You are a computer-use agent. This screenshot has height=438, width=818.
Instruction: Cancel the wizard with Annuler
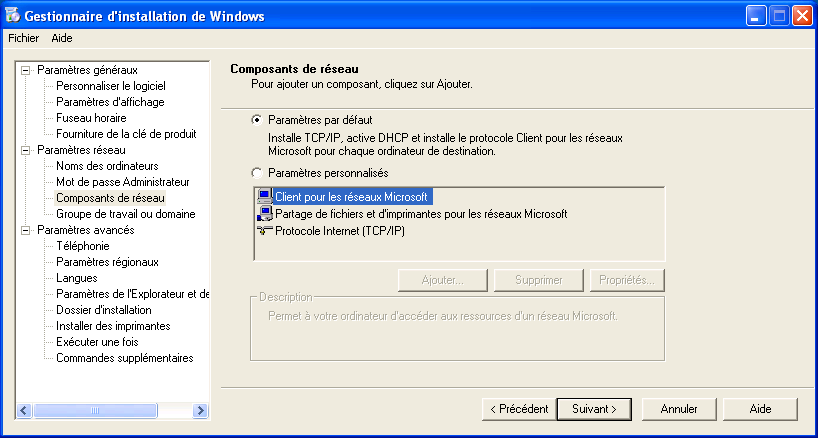[x=679, y=409]
